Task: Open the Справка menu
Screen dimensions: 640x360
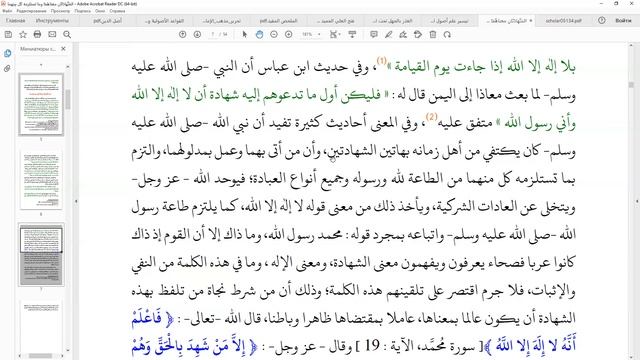Action: click(117, 11)
